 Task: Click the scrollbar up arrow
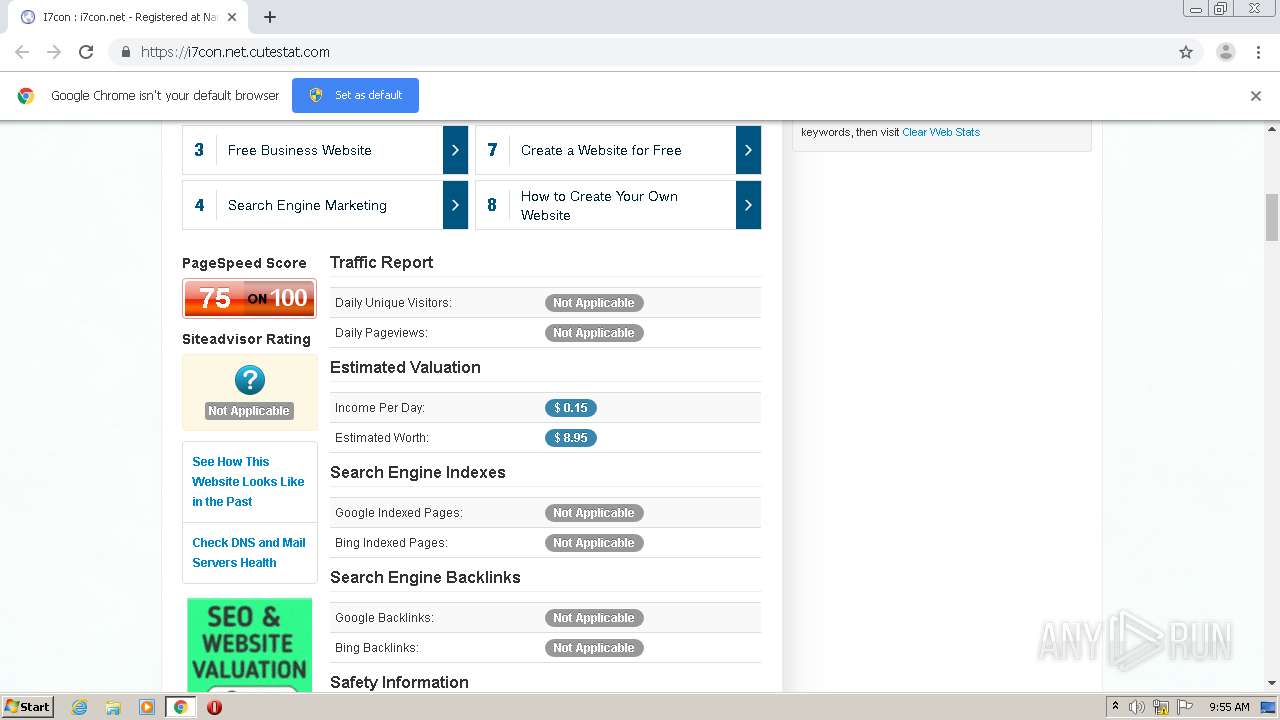coord(1272,127)
